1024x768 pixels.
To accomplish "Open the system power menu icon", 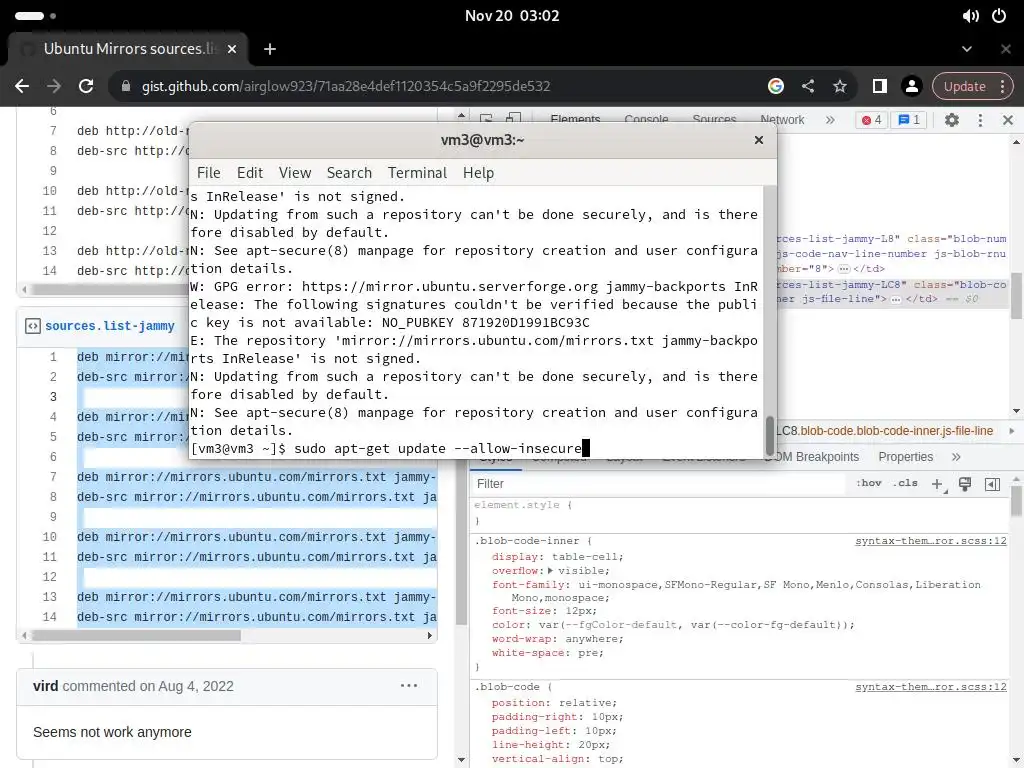I will pyautogui.click(x=999, y=16).
